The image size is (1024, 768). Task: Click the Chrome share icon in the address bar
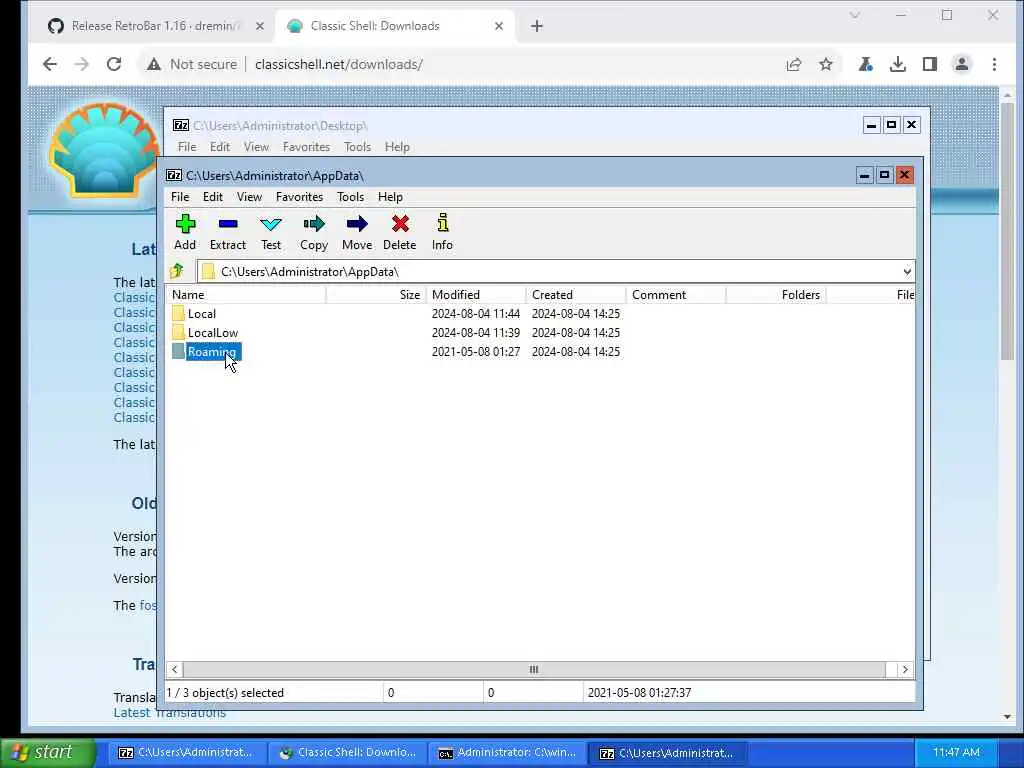(794, 64)
